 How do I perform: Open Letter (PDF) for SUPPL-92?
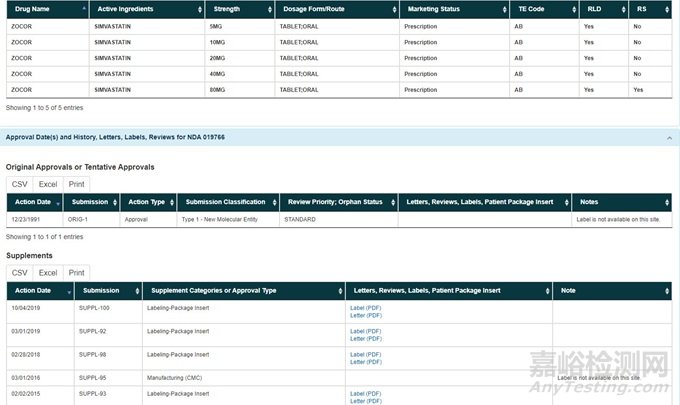click(x=365, y=338)
